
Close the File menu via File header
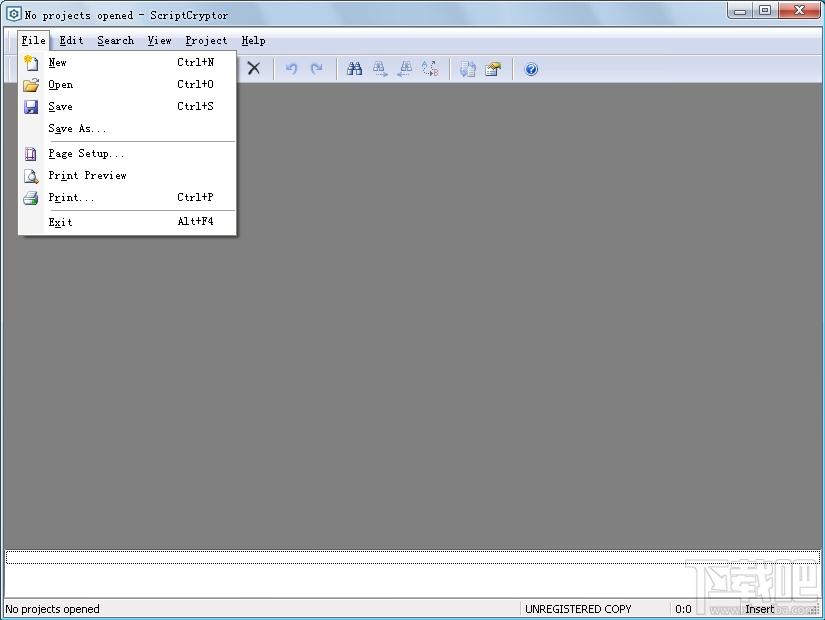click(x=34, y=41)
